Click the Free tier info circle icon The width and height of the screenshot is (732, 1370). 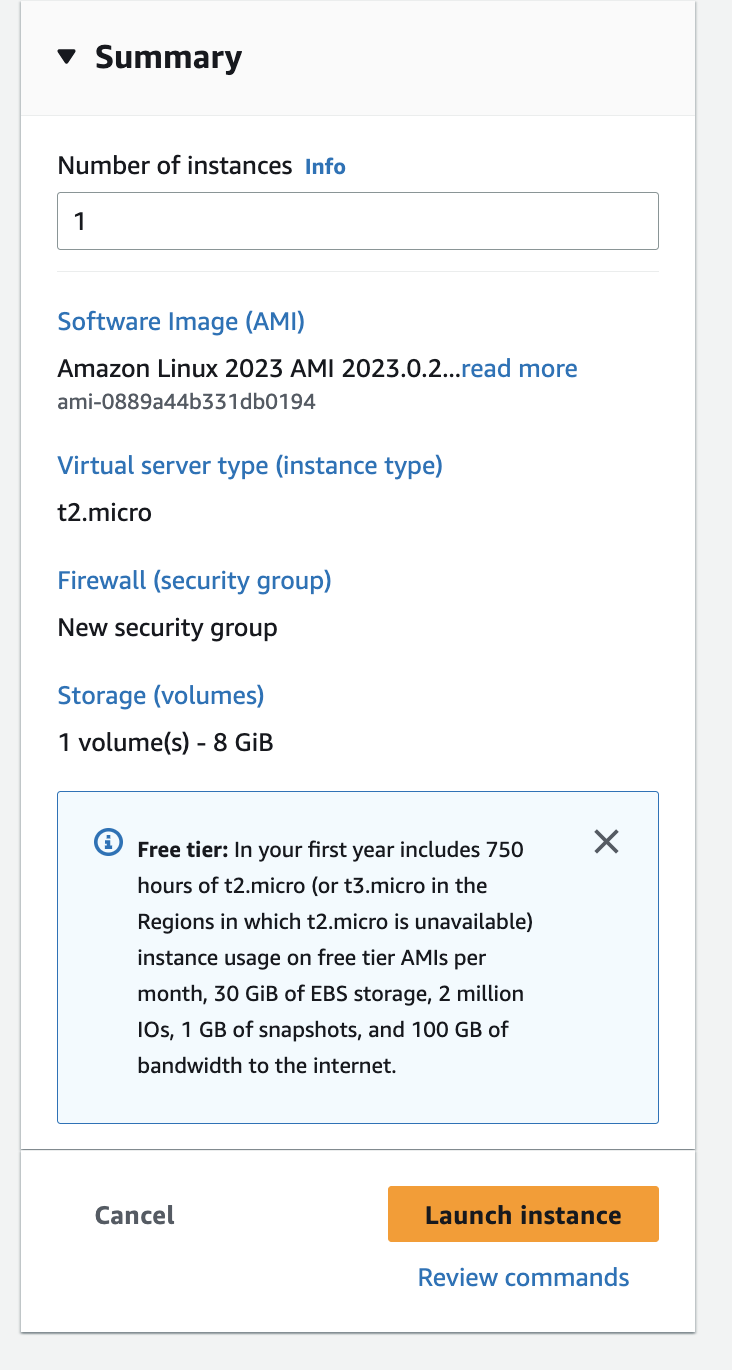pos(108,843)
